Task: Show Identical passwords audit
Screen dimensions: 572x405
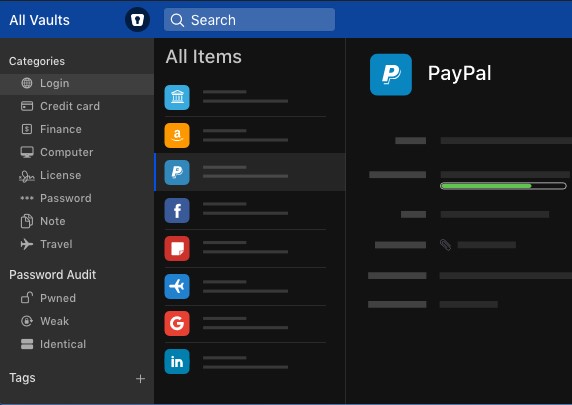Action: tap(77, 344)
